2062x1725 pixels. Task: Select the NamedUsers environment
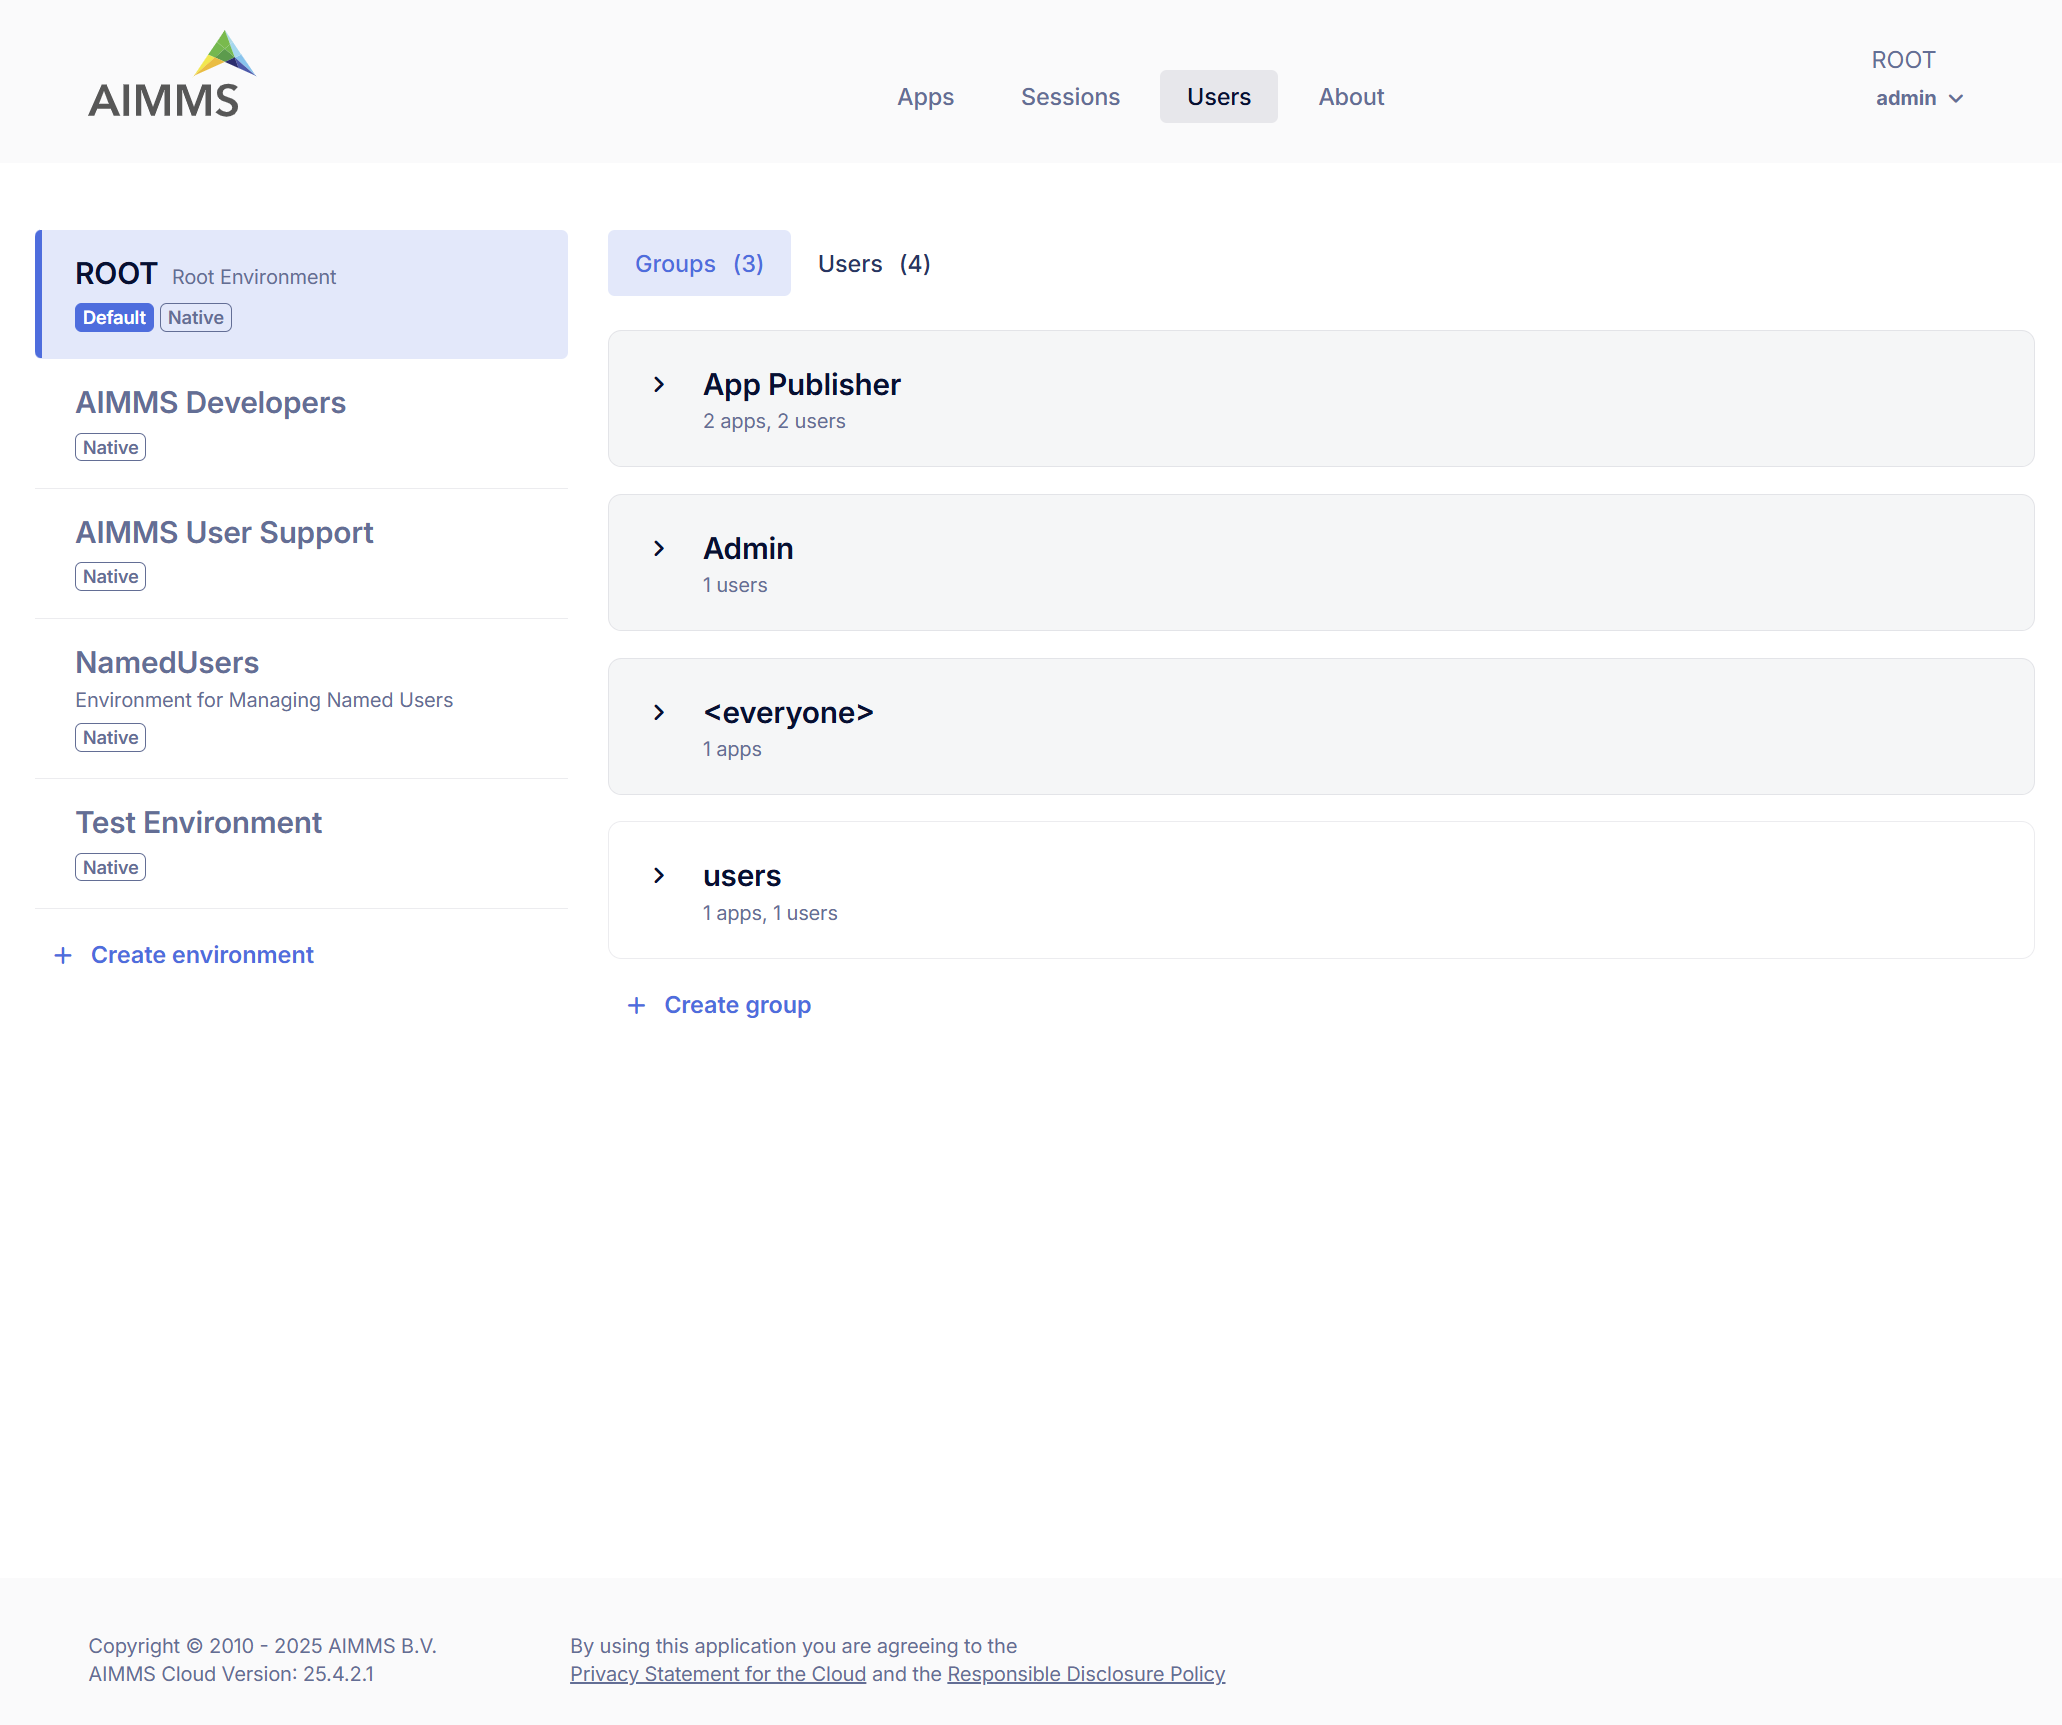[302, 699]
